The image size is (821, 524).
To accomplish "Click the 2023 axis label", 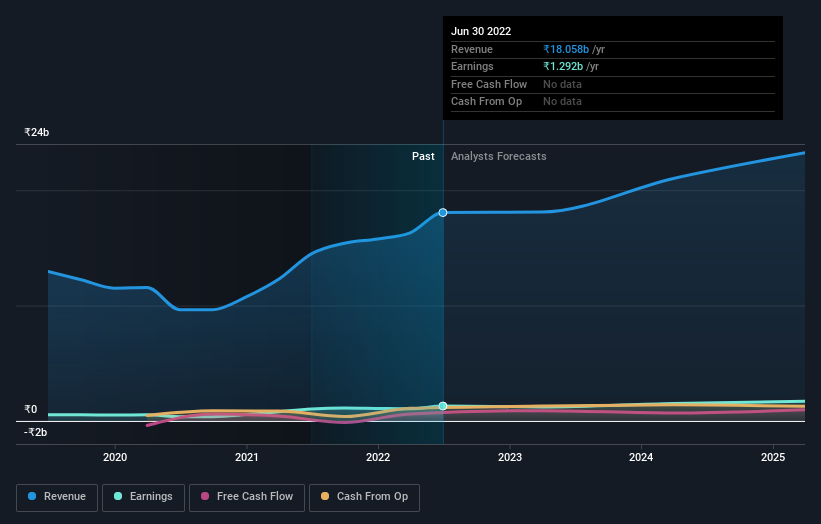I will point(510,458).
